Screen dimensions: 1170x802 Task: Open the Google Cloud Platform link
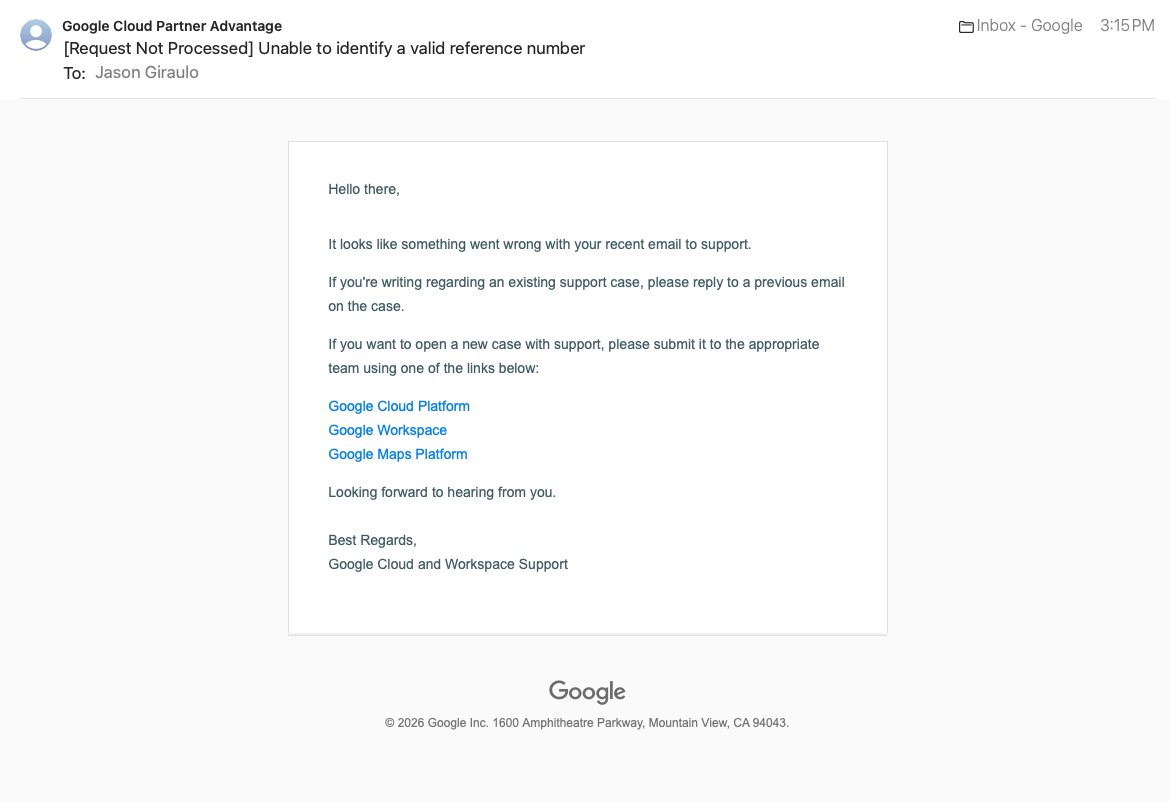pos(399,406)
